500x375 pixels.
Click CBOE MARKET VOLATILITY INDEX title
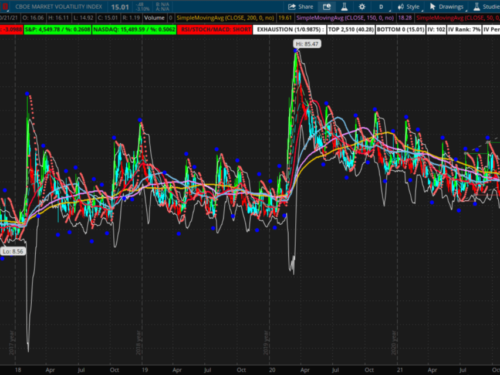59,7
